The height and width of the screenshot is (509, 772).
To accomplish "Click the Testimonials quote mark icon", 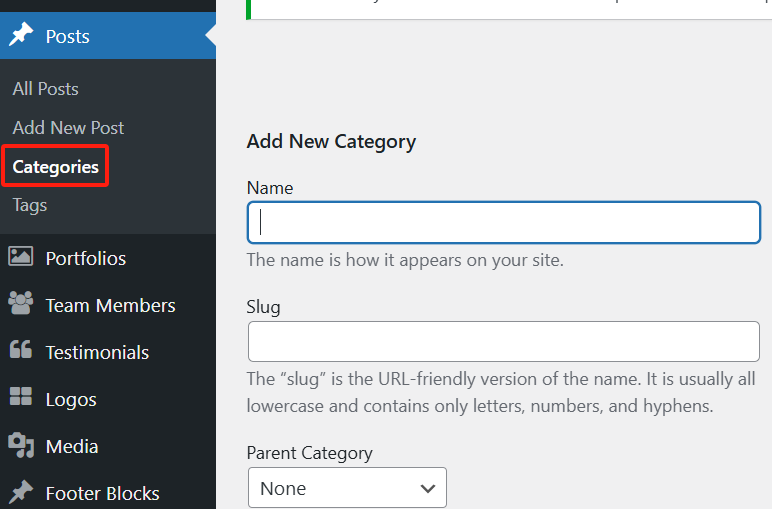I will [20, 351].
